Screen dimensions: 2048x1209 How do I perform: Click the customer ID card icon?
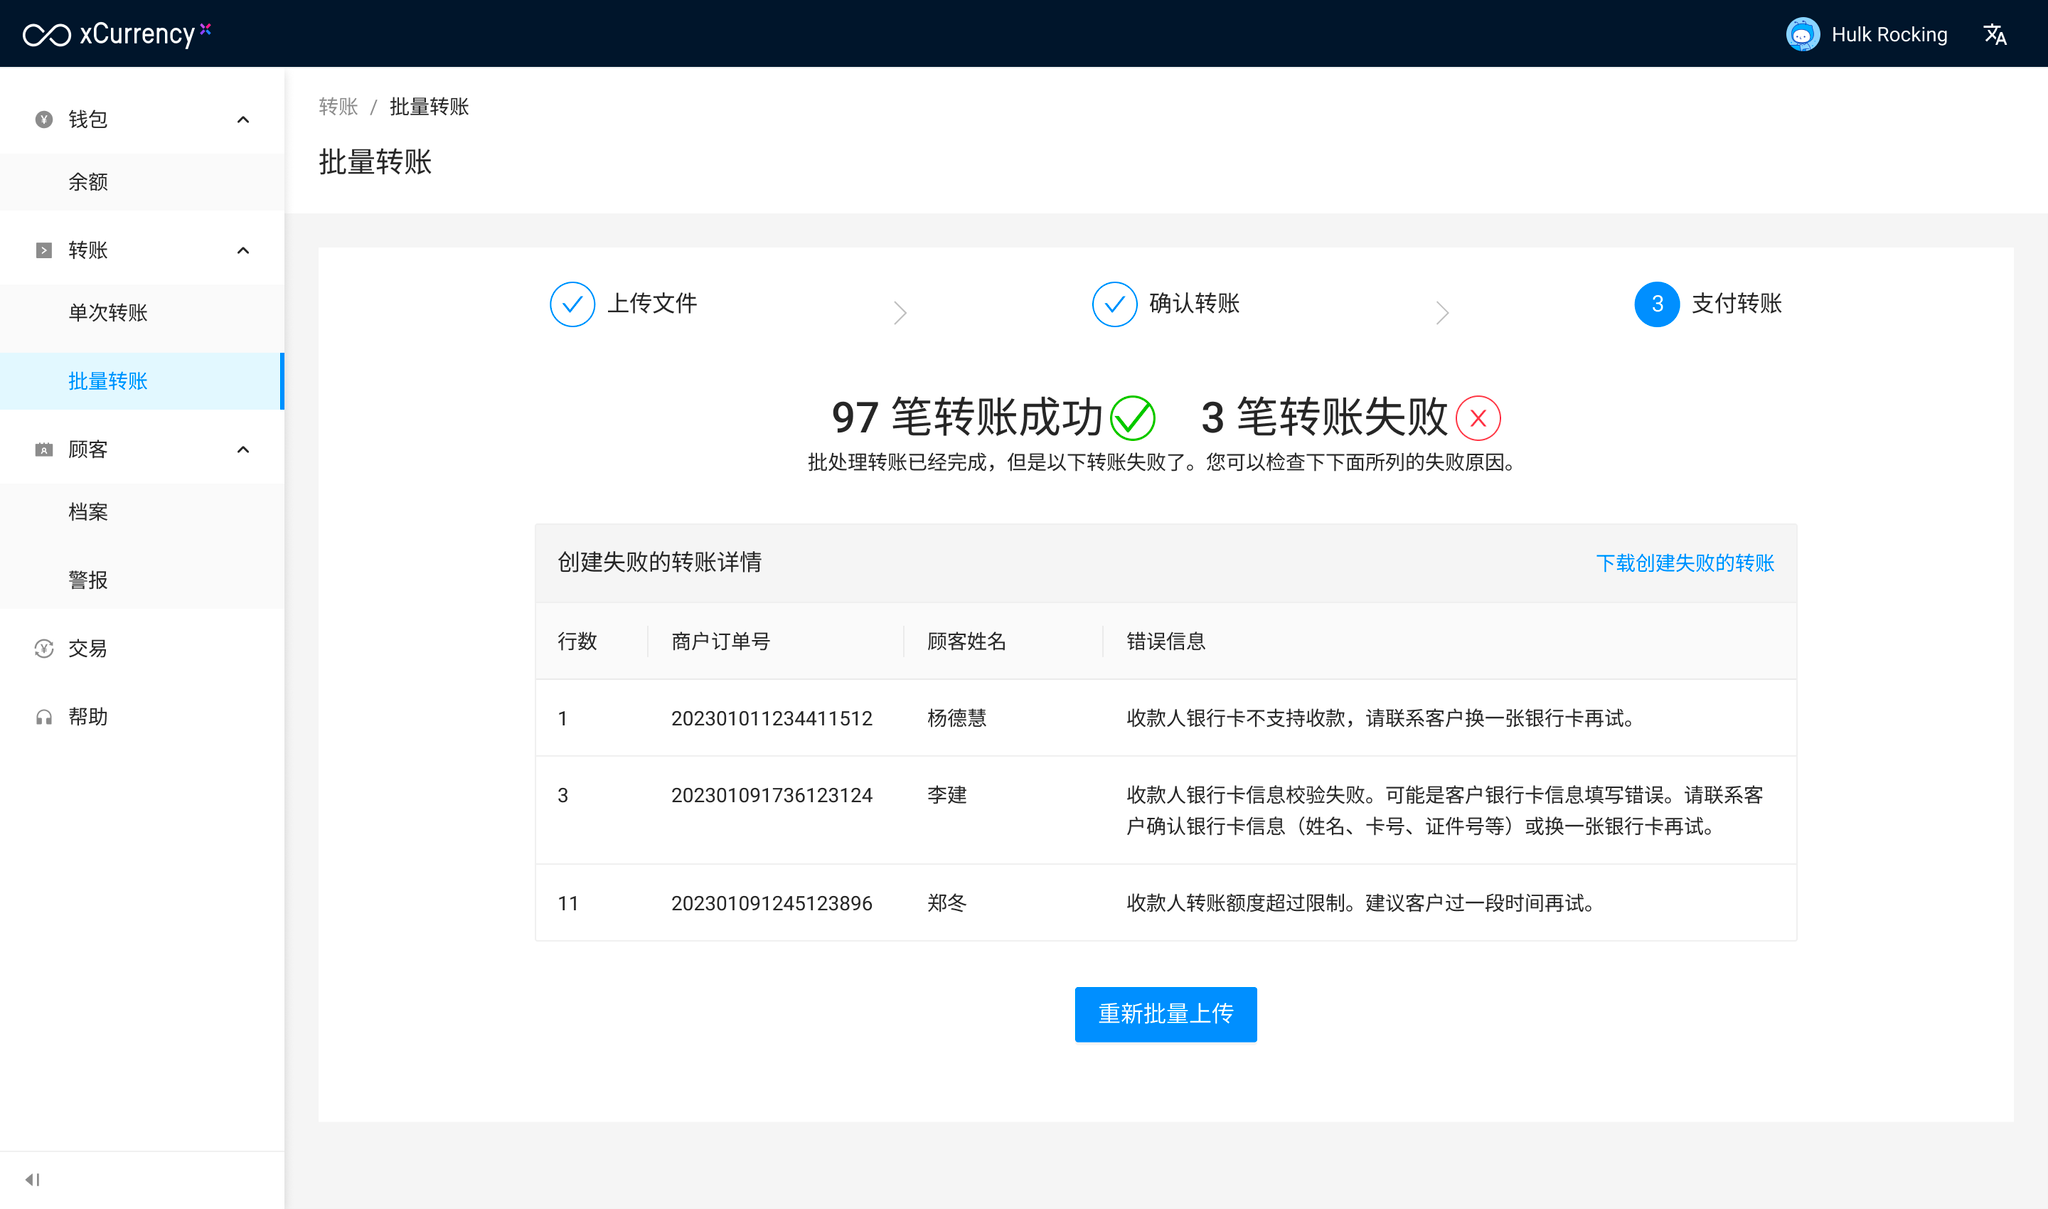tap(44, 450)
